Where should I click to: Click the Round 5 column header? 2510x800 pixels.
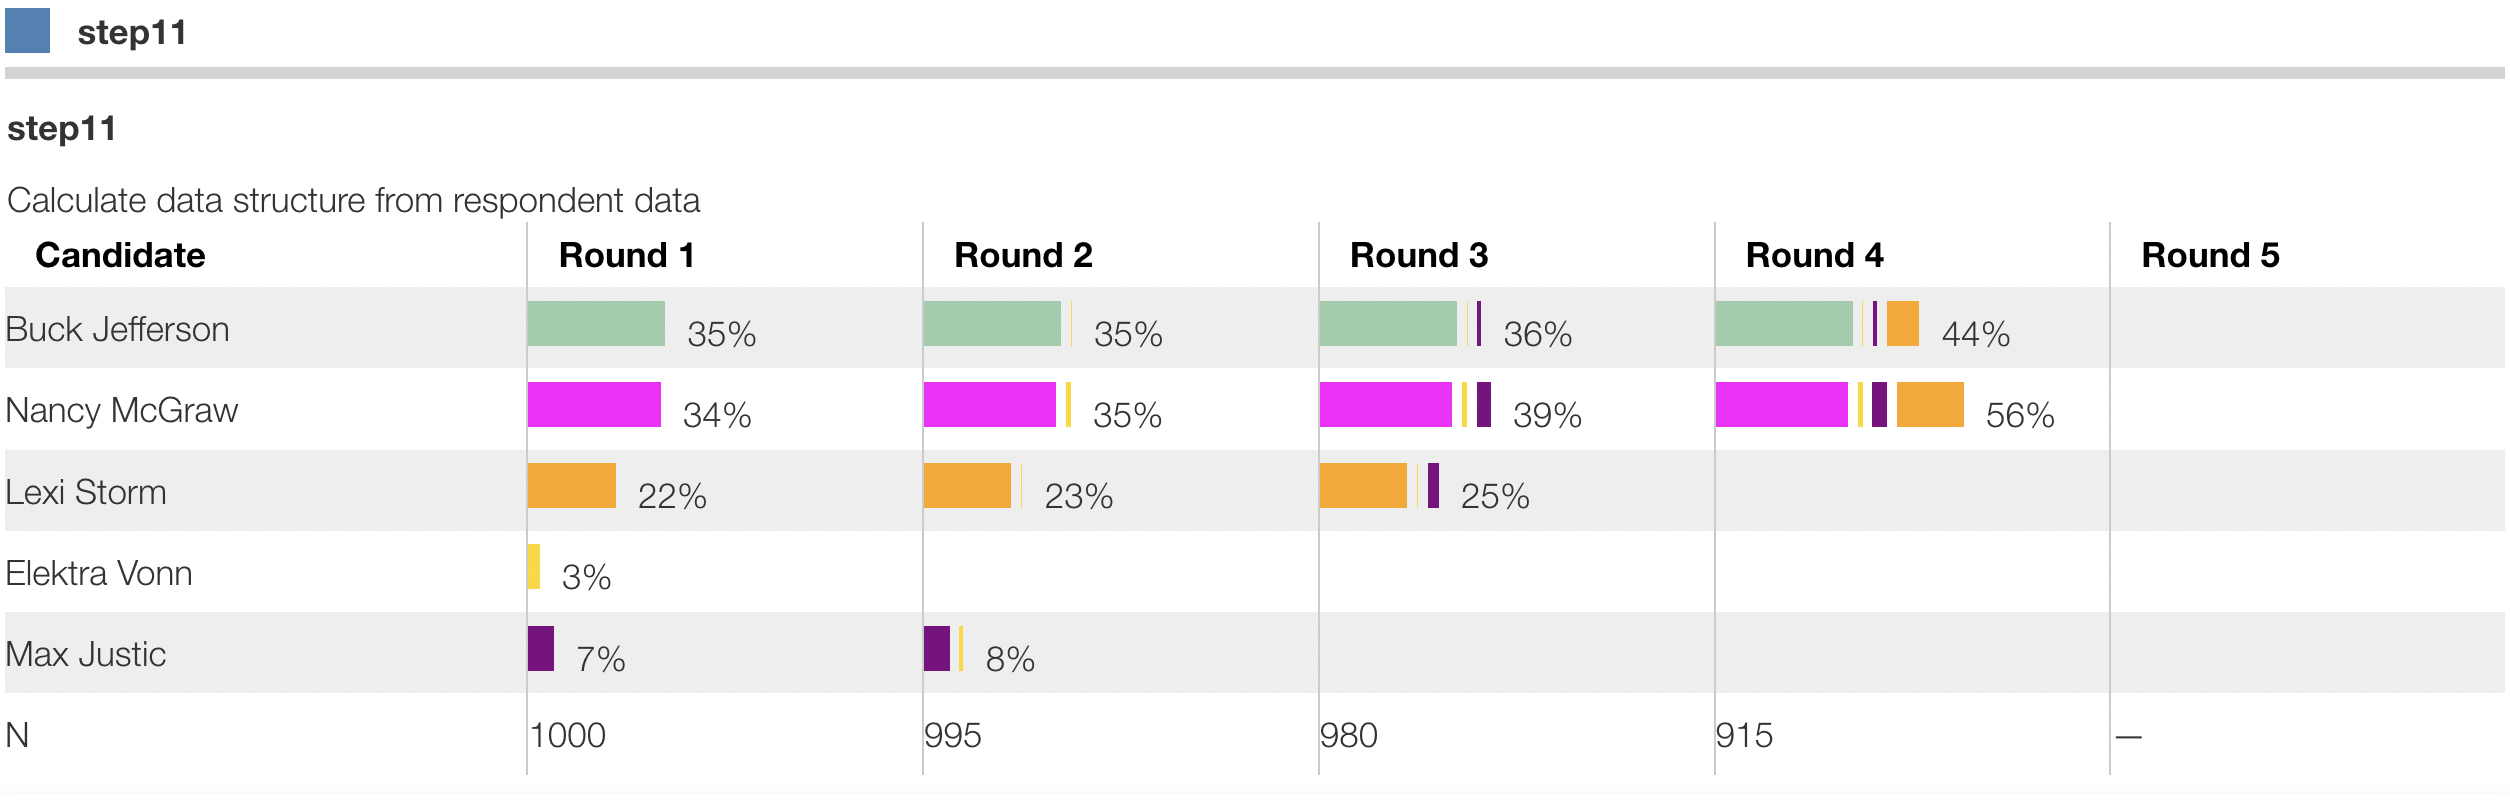point(2210,256)
